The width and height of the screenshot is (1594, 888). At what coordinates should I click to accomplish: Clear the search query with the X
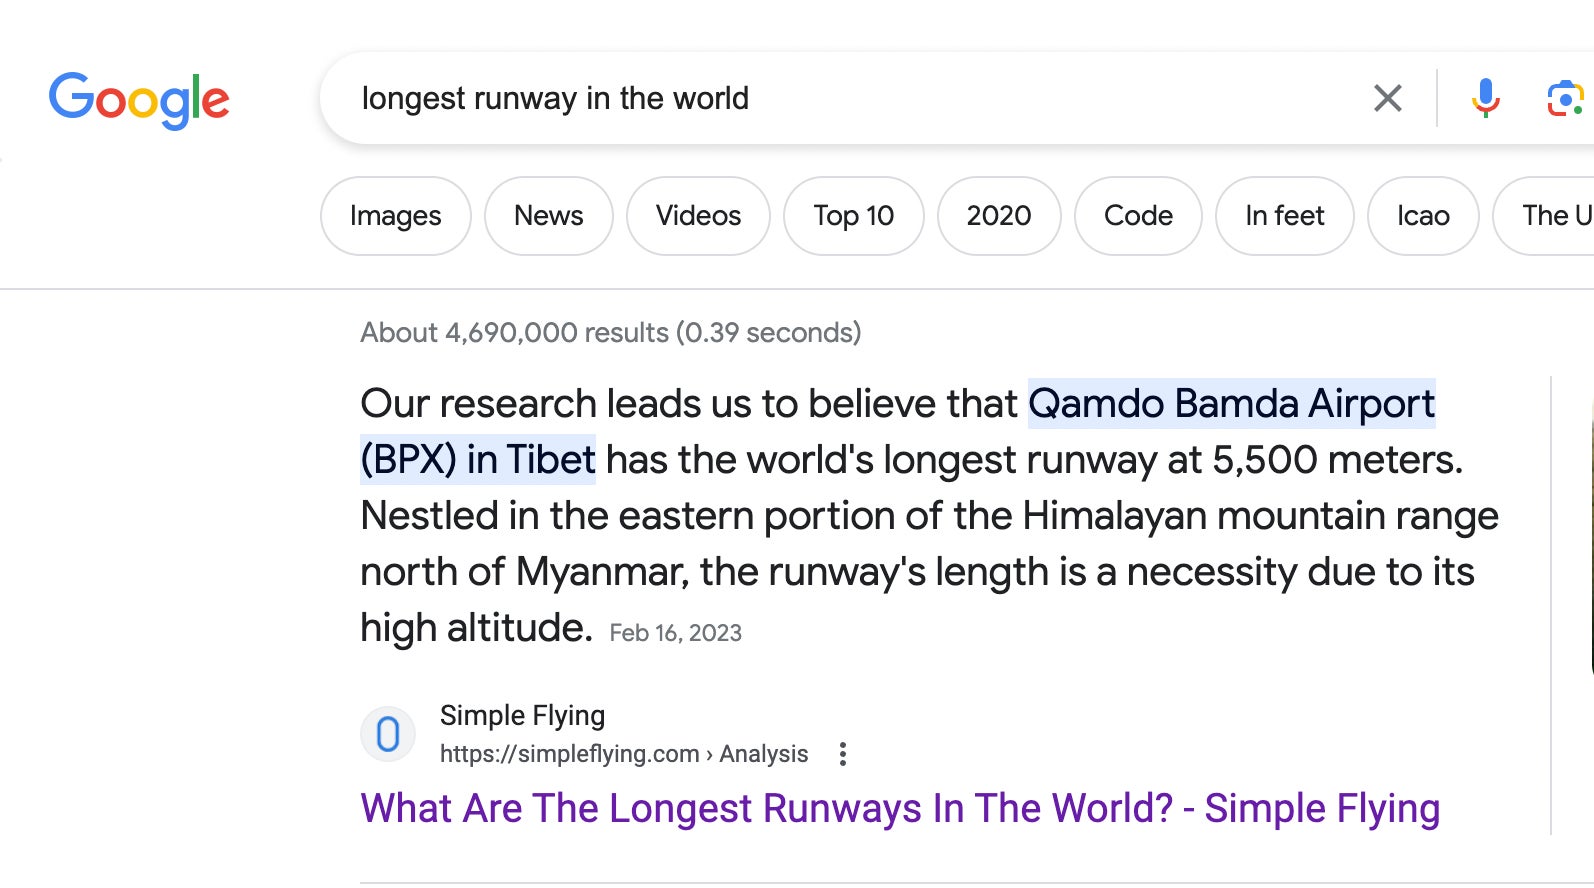coord(1387,98)
